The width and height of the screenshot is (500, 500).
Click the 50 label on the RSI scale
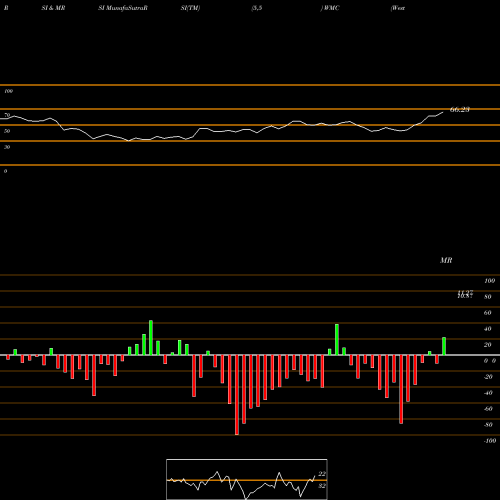tap(7, 131)
